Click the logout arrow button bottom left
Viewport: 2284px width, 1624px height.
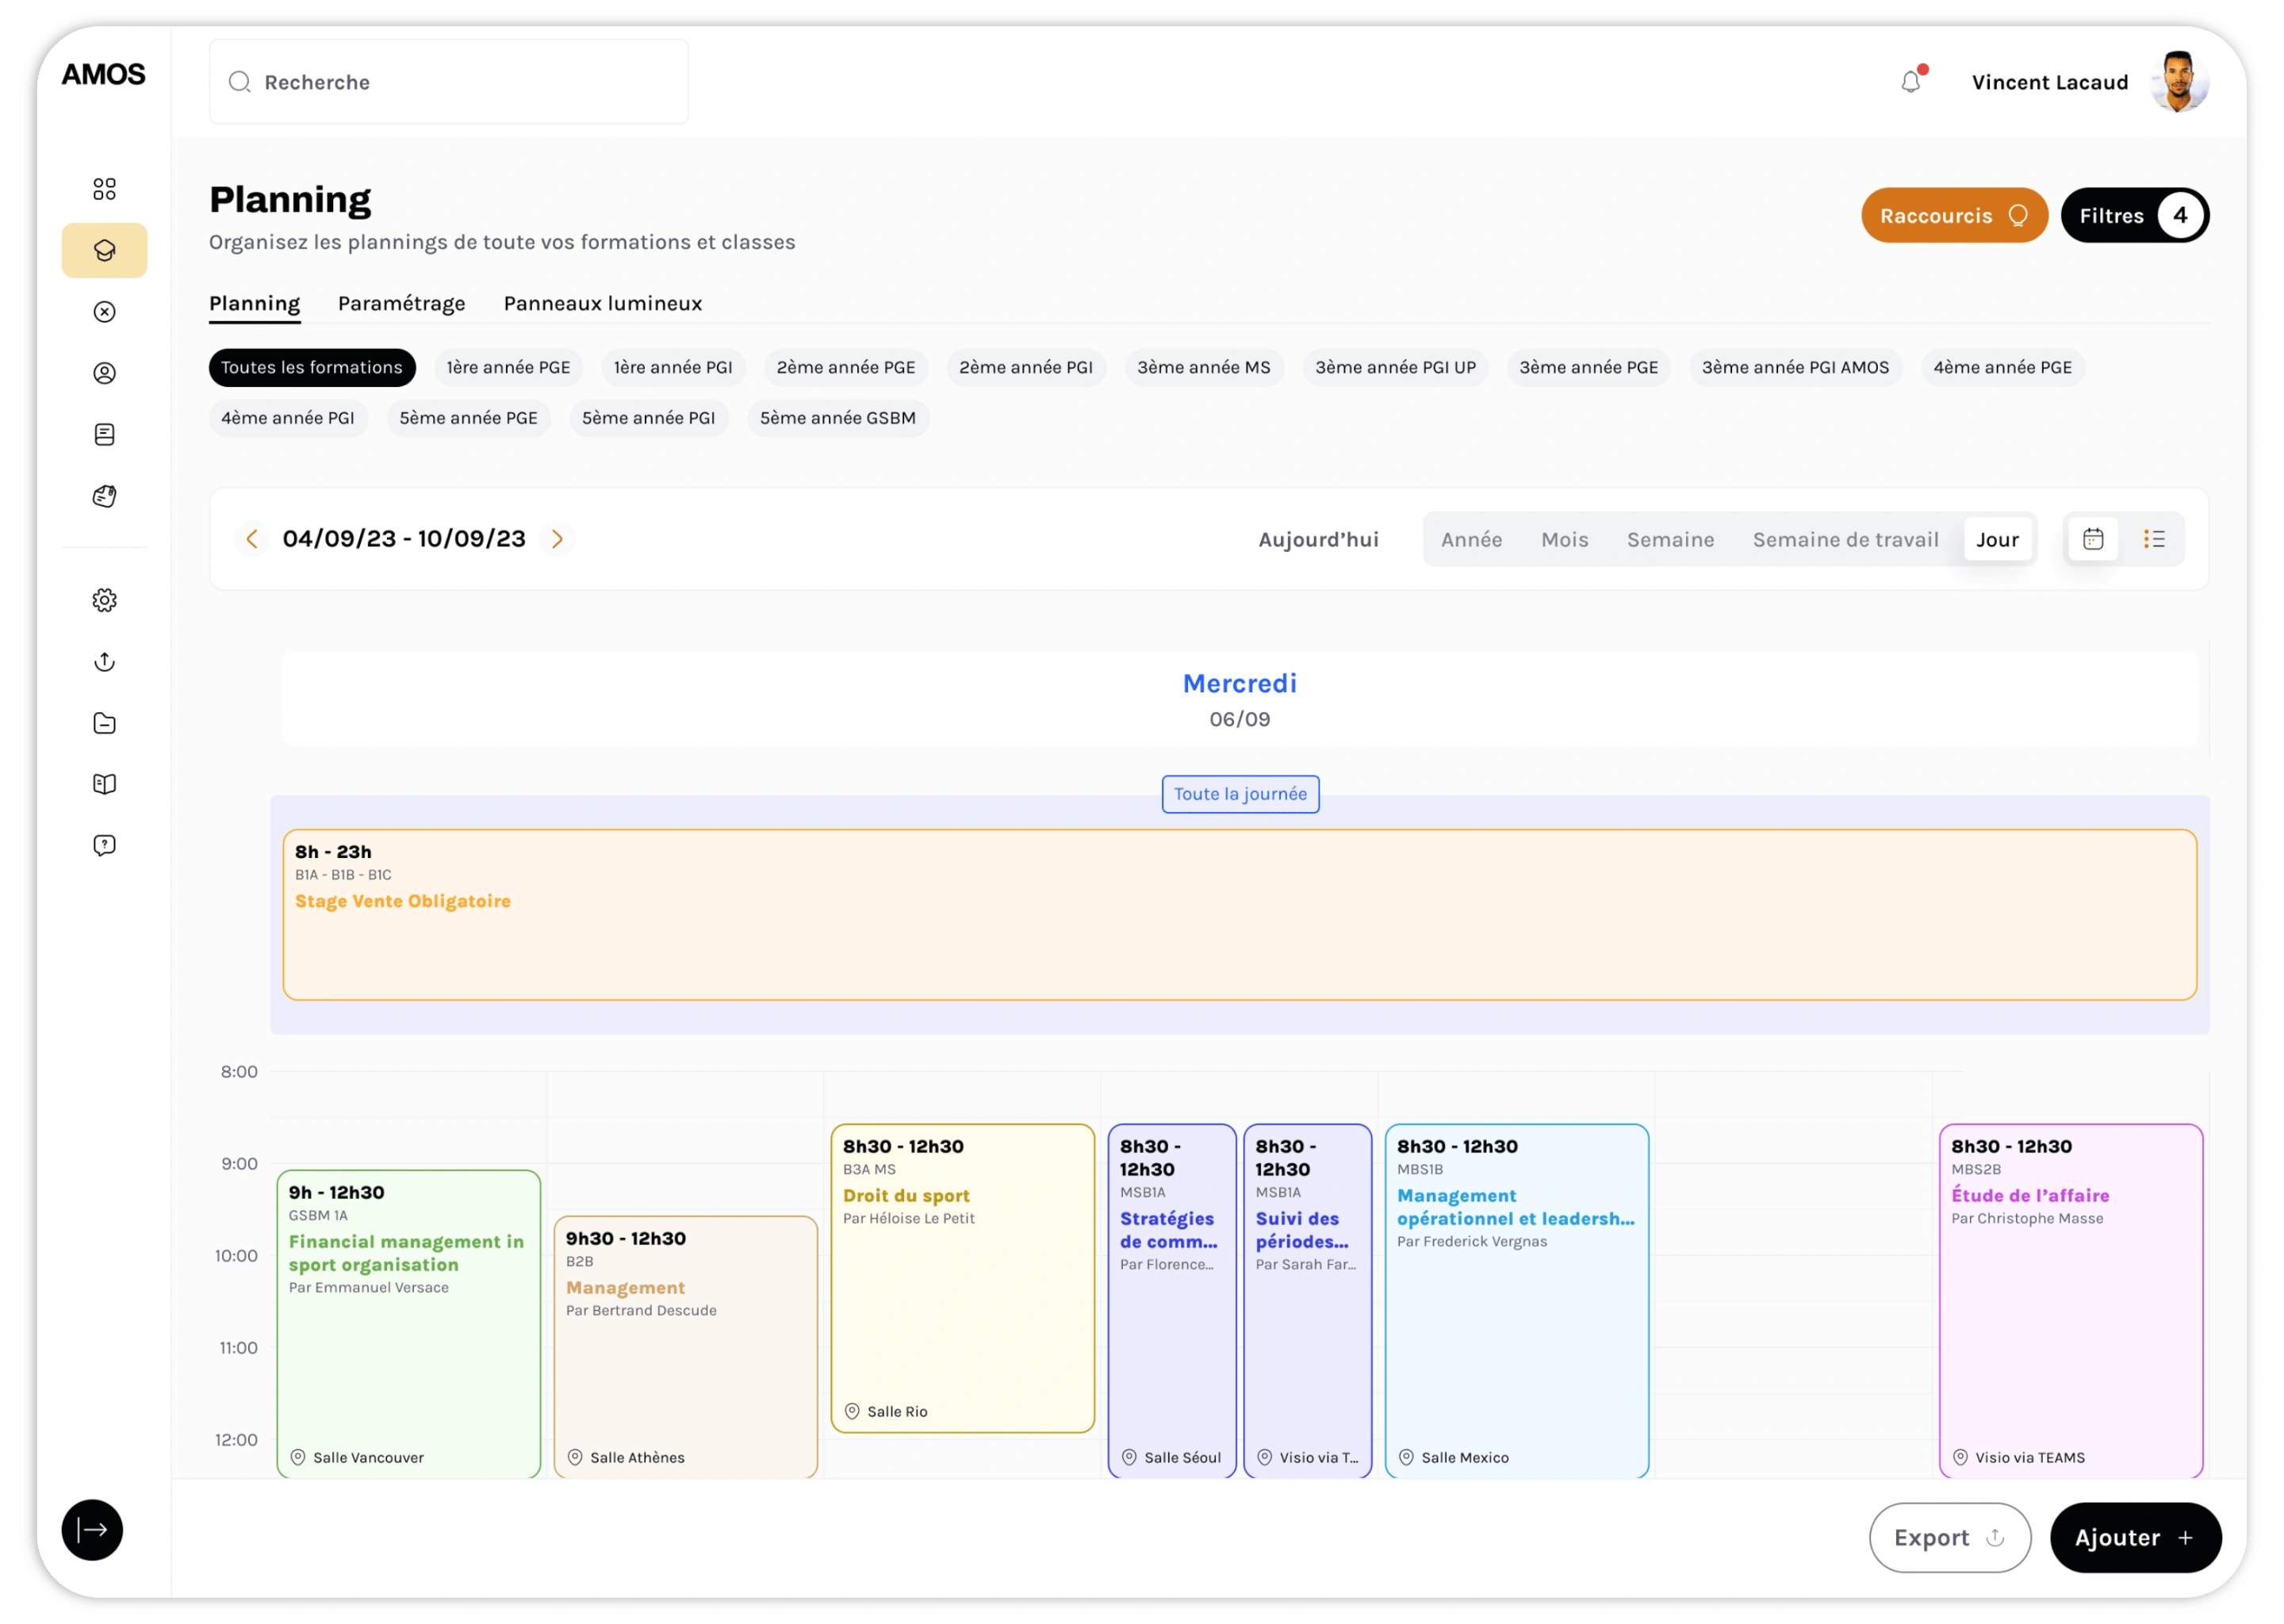click(92, 1530)
